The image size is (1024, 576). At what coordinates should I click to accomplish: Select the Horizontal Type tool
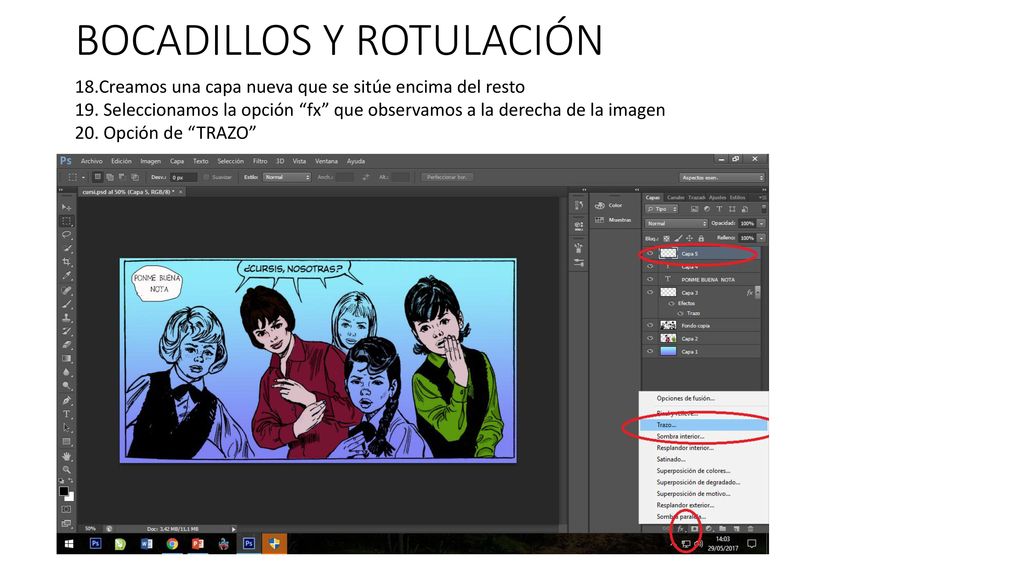point(67,414)
